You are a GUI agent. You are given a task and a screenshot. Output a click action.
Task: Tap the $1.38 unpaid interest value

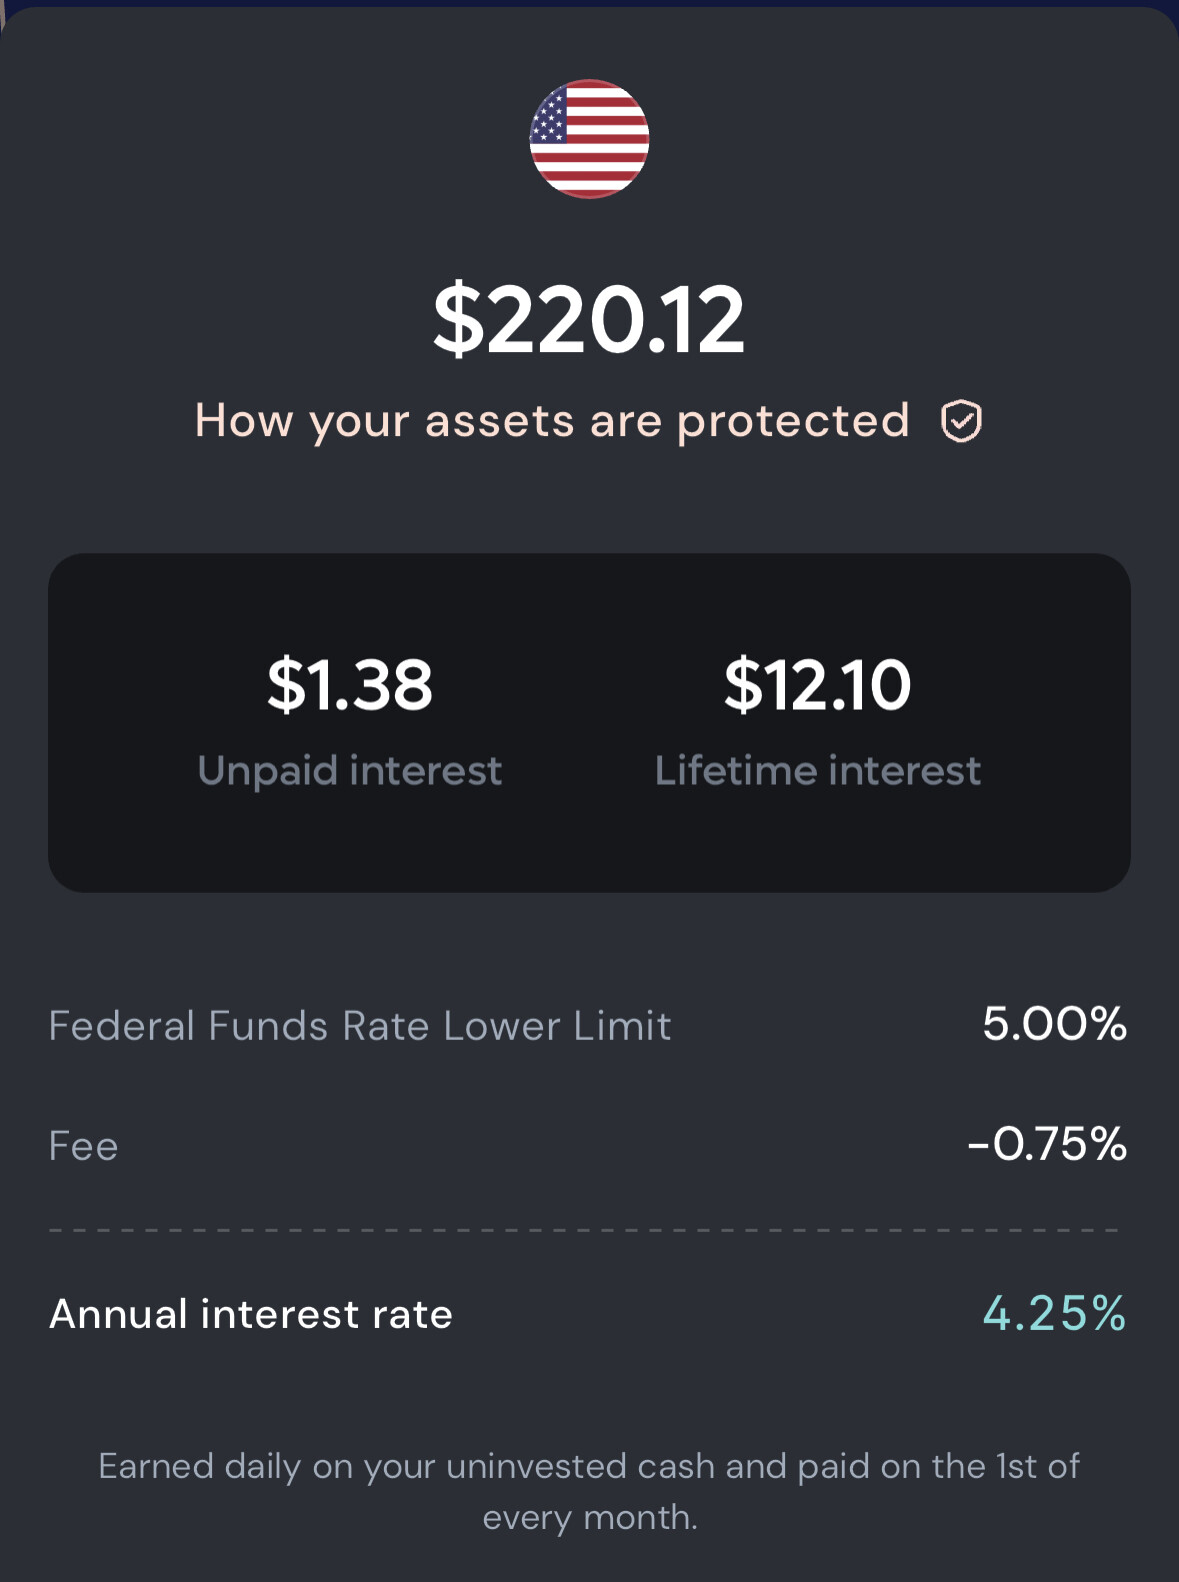(349, 685)
